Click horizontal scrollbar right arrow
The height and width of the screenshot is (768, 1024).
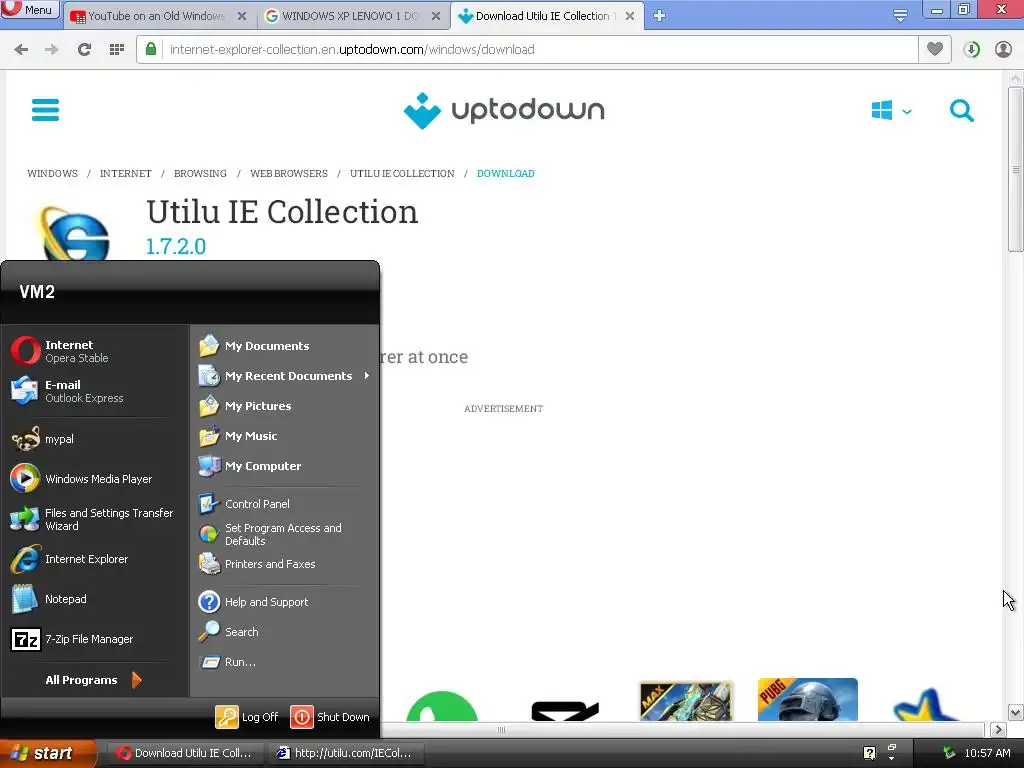(x=998, y=729)
